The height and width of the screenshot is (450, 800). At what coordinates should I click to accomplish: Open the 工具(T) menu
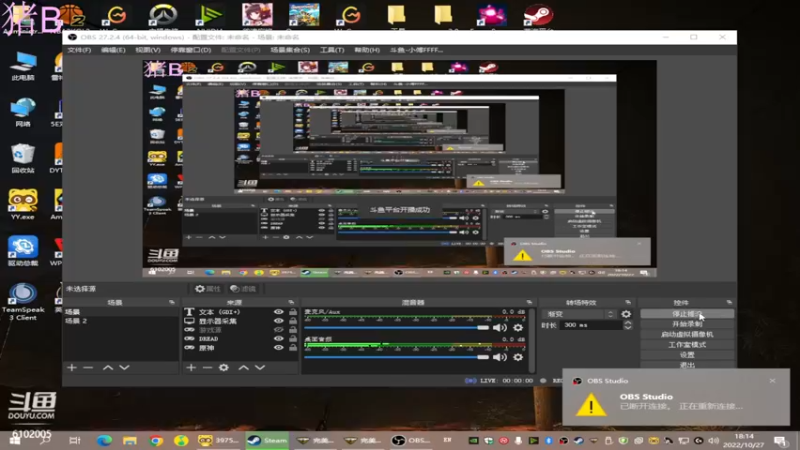tap(332, 50)
